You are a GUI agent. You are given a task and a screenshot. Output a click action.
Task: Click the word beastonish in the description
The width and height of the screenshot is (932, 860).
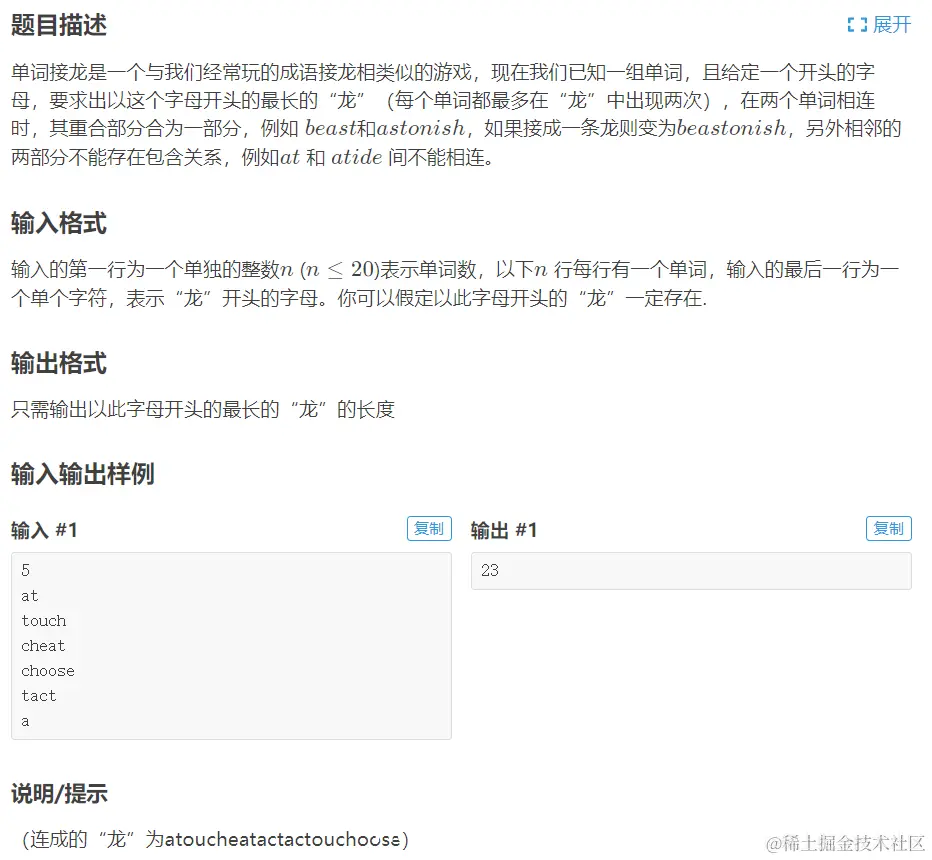point(731,128)
